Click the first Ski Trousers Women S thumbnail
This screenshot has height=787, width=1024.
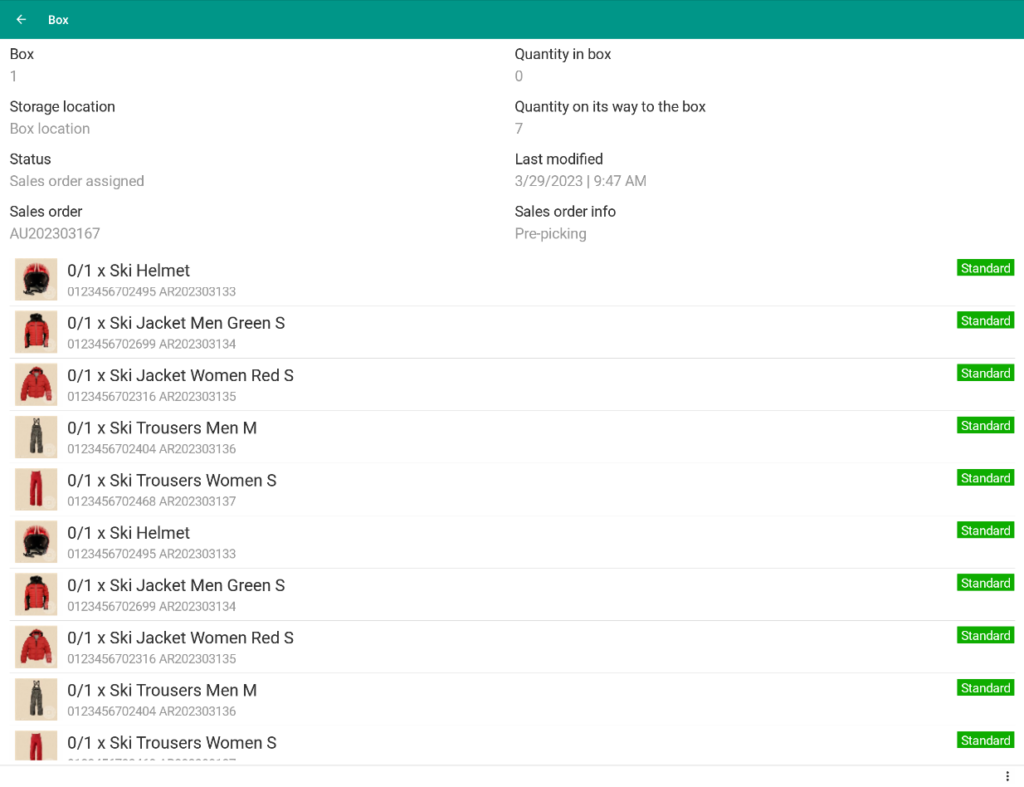point(36,489)
